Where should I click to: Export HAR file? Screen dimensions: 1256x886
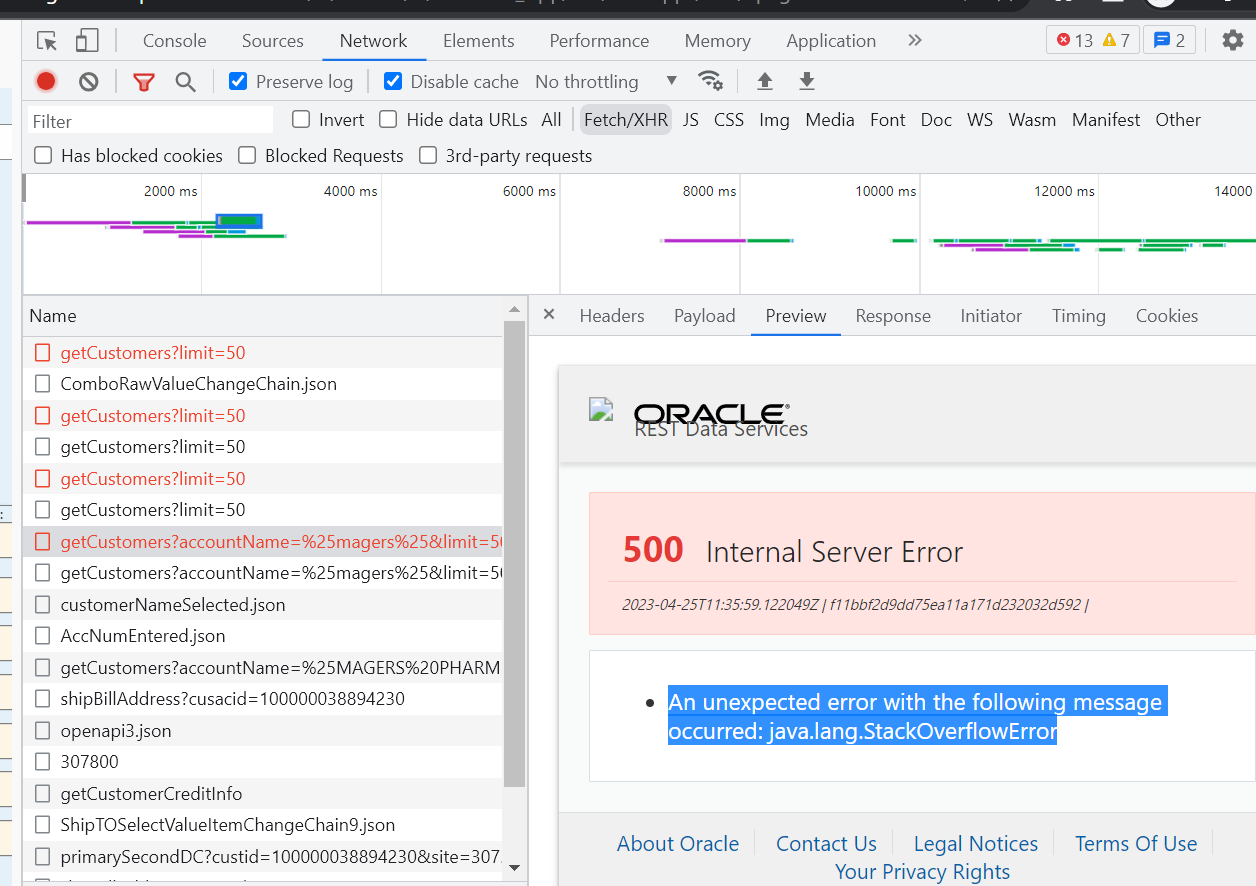806,82
